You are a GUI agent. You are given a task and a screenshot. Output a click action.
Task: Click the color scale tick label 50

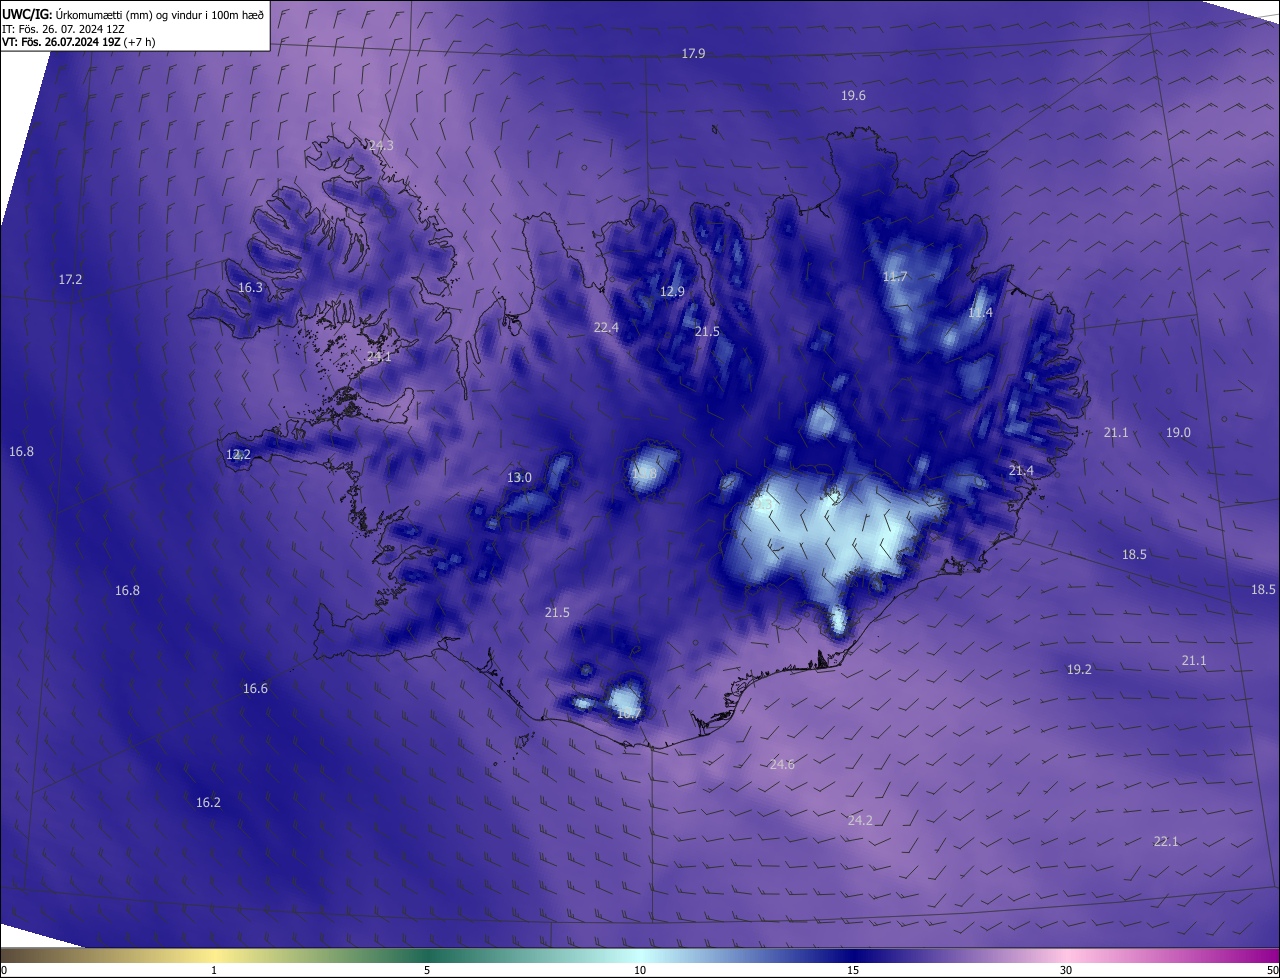1272,970
